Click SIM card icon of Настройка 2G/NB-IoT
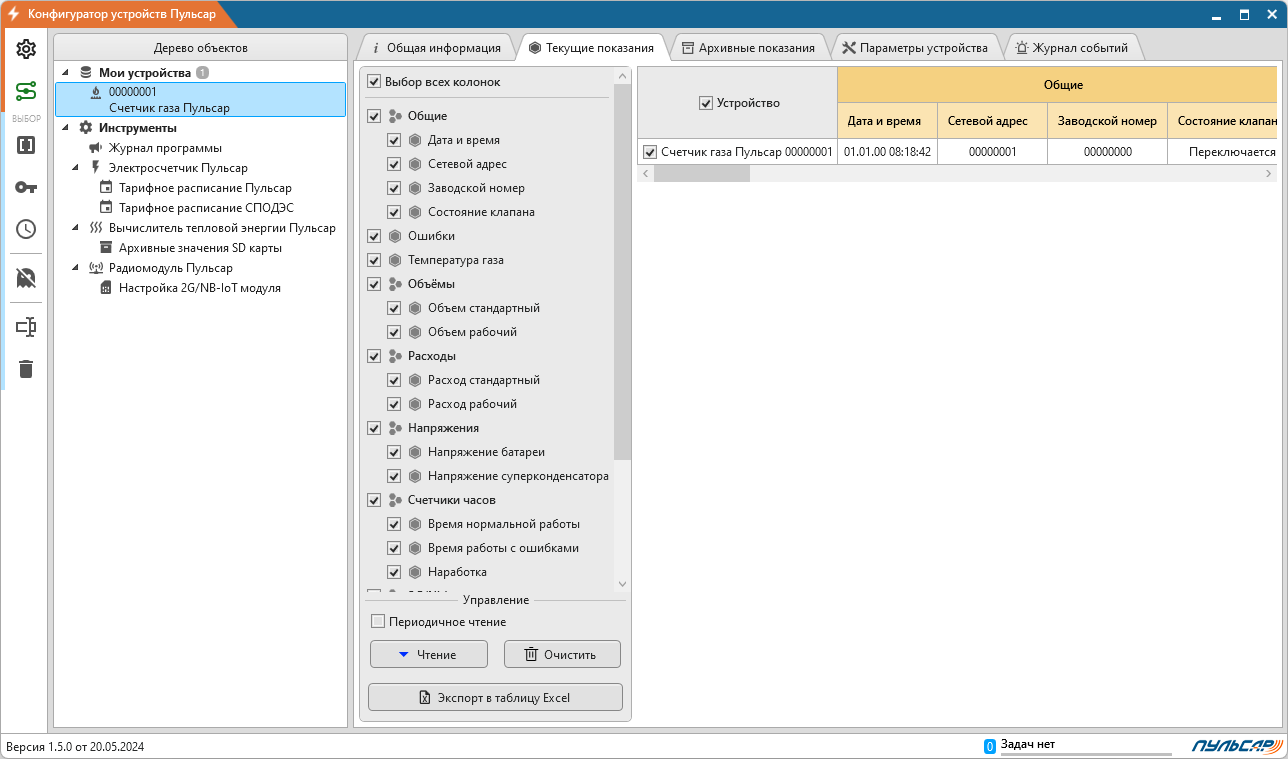 (106, 288)
